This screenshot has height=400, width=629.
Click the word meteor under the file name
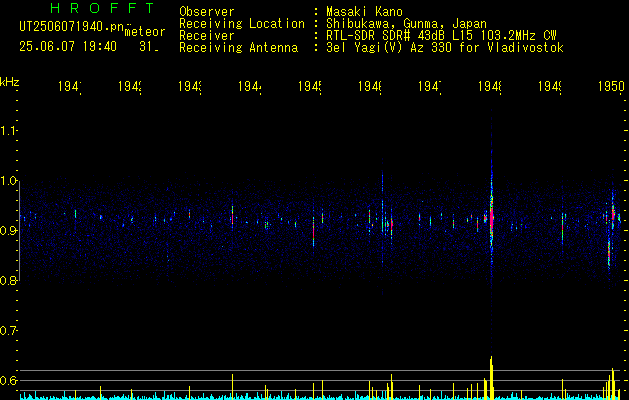point(145,32)
